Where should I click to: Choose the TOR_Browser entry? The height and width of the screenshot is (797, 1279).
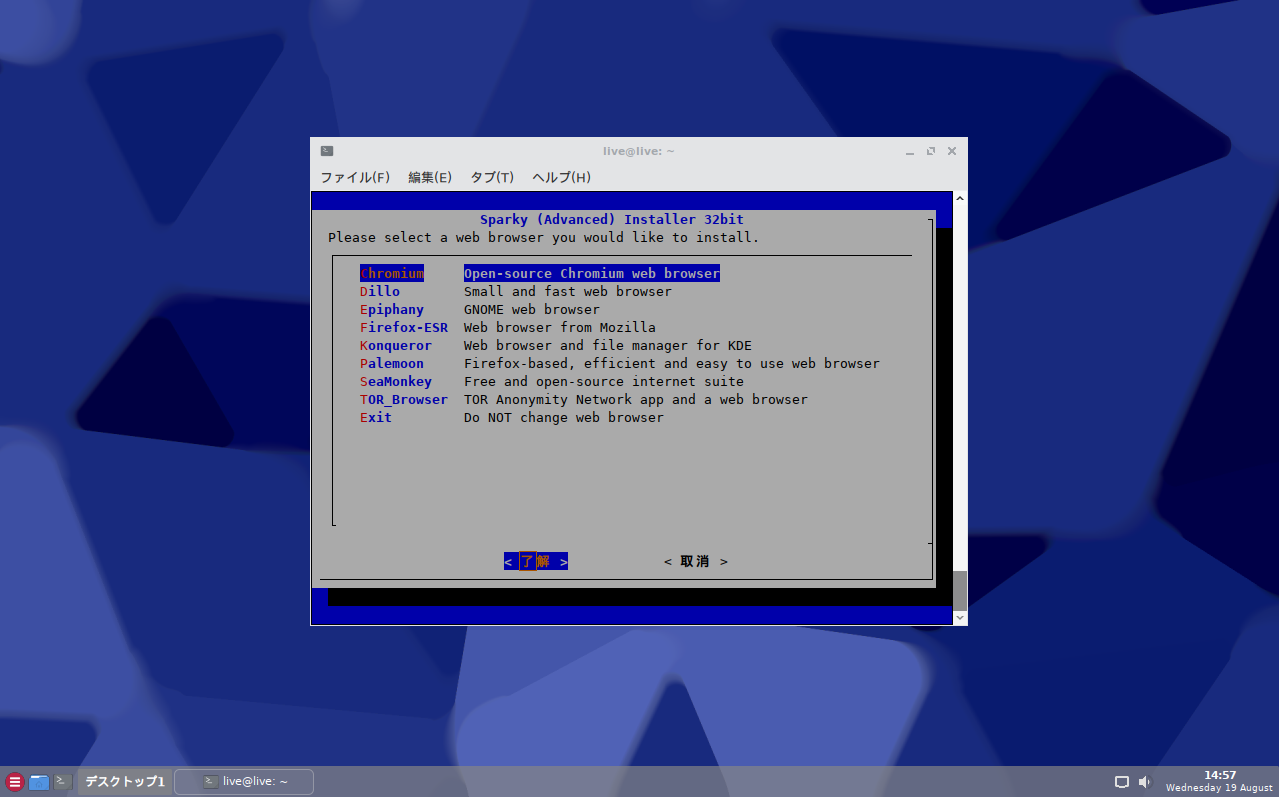404,399
